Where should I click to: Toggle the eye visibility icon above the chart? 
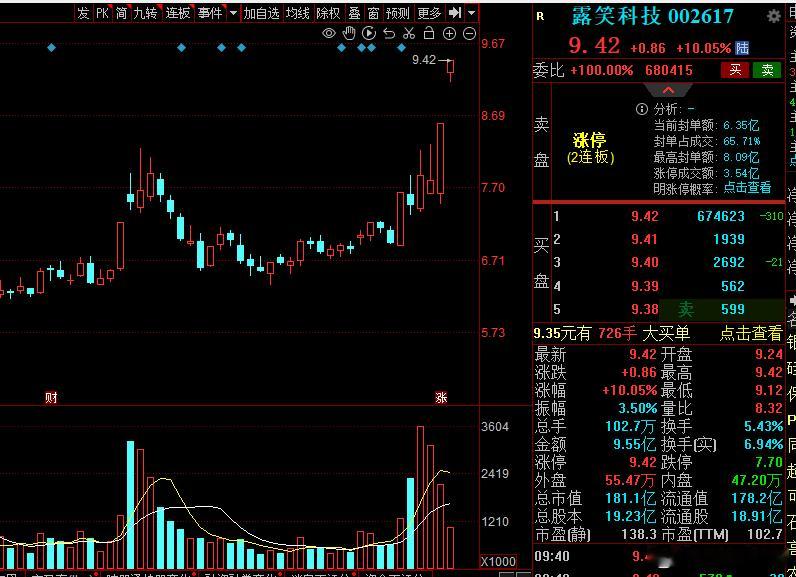coord(329,33)
